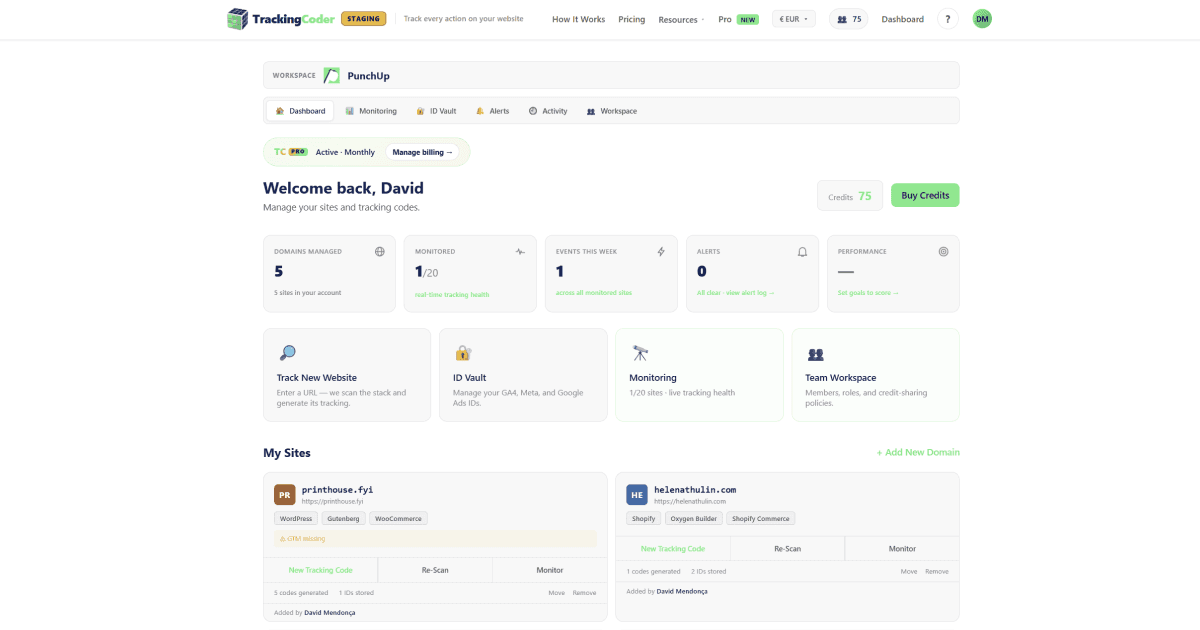This screenshot has height=630, width=1200.
Task: Open Dashboard link in top navigation
Action: click(x=902, y=19)
